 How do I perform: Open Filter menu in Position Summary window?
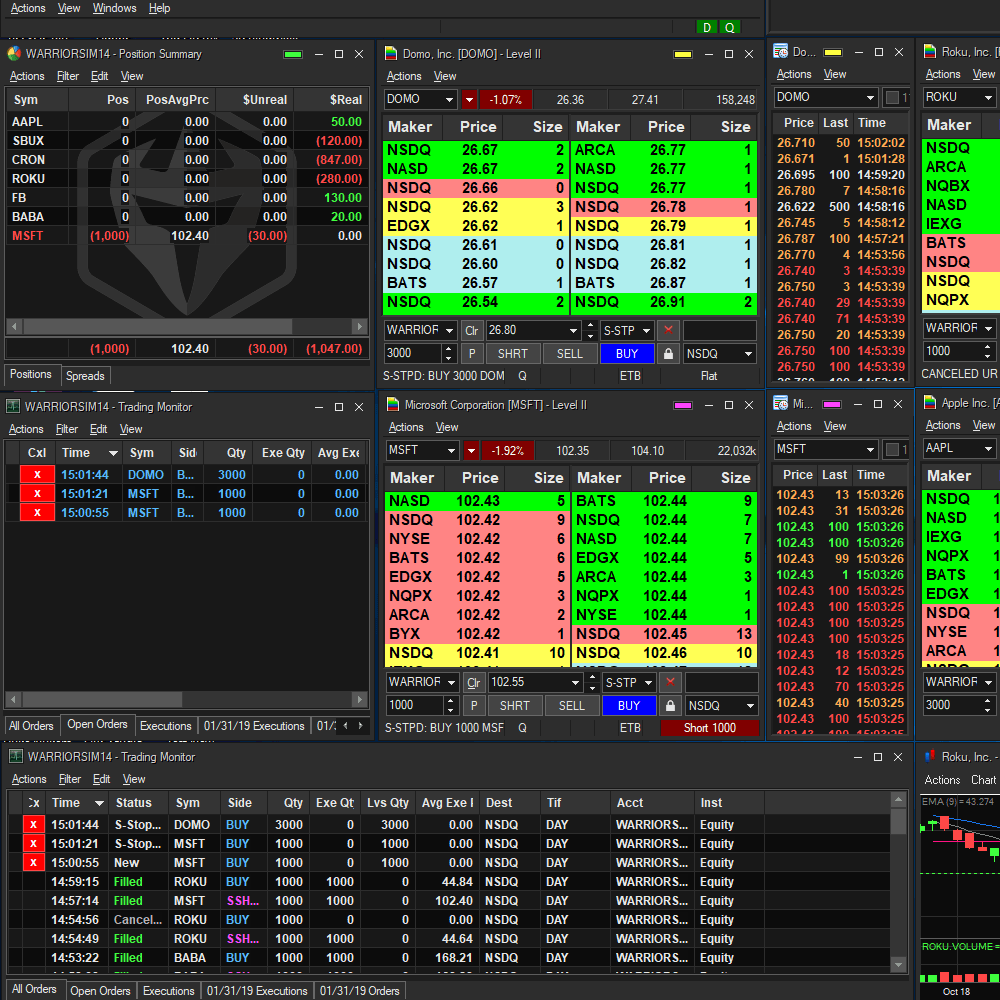click(x=68, y=76)
